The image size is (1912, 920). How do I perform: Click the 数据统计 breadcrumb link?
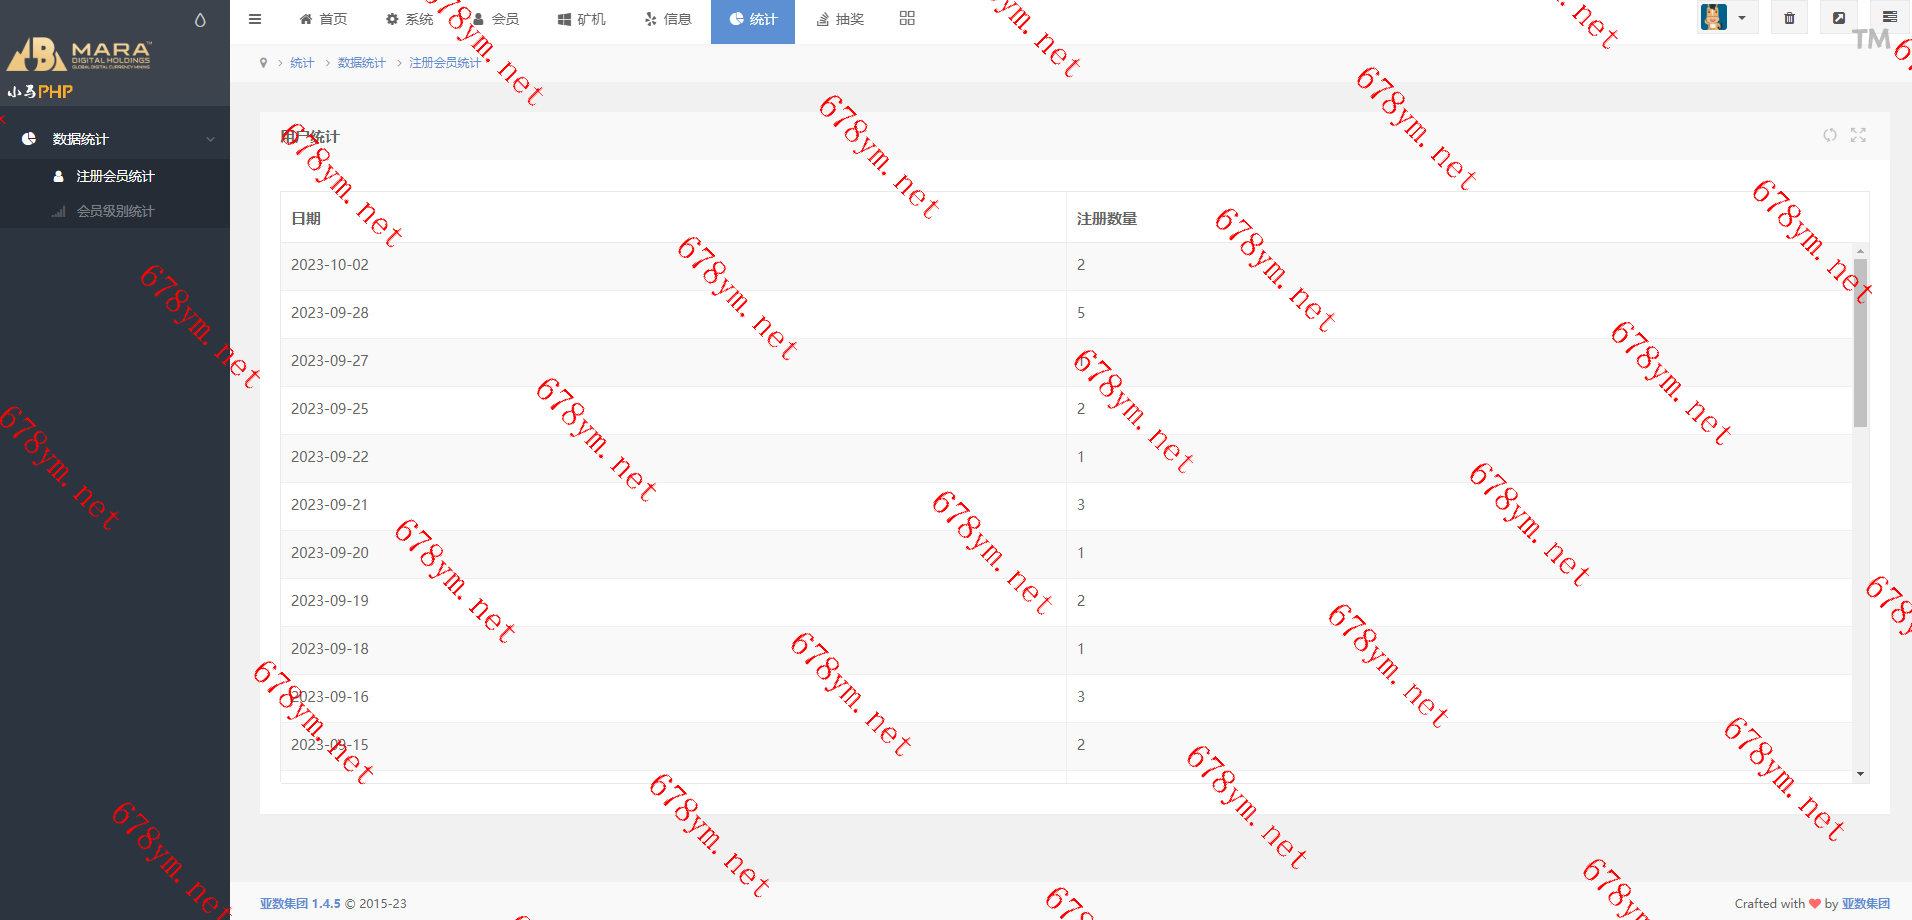point(361,63)
